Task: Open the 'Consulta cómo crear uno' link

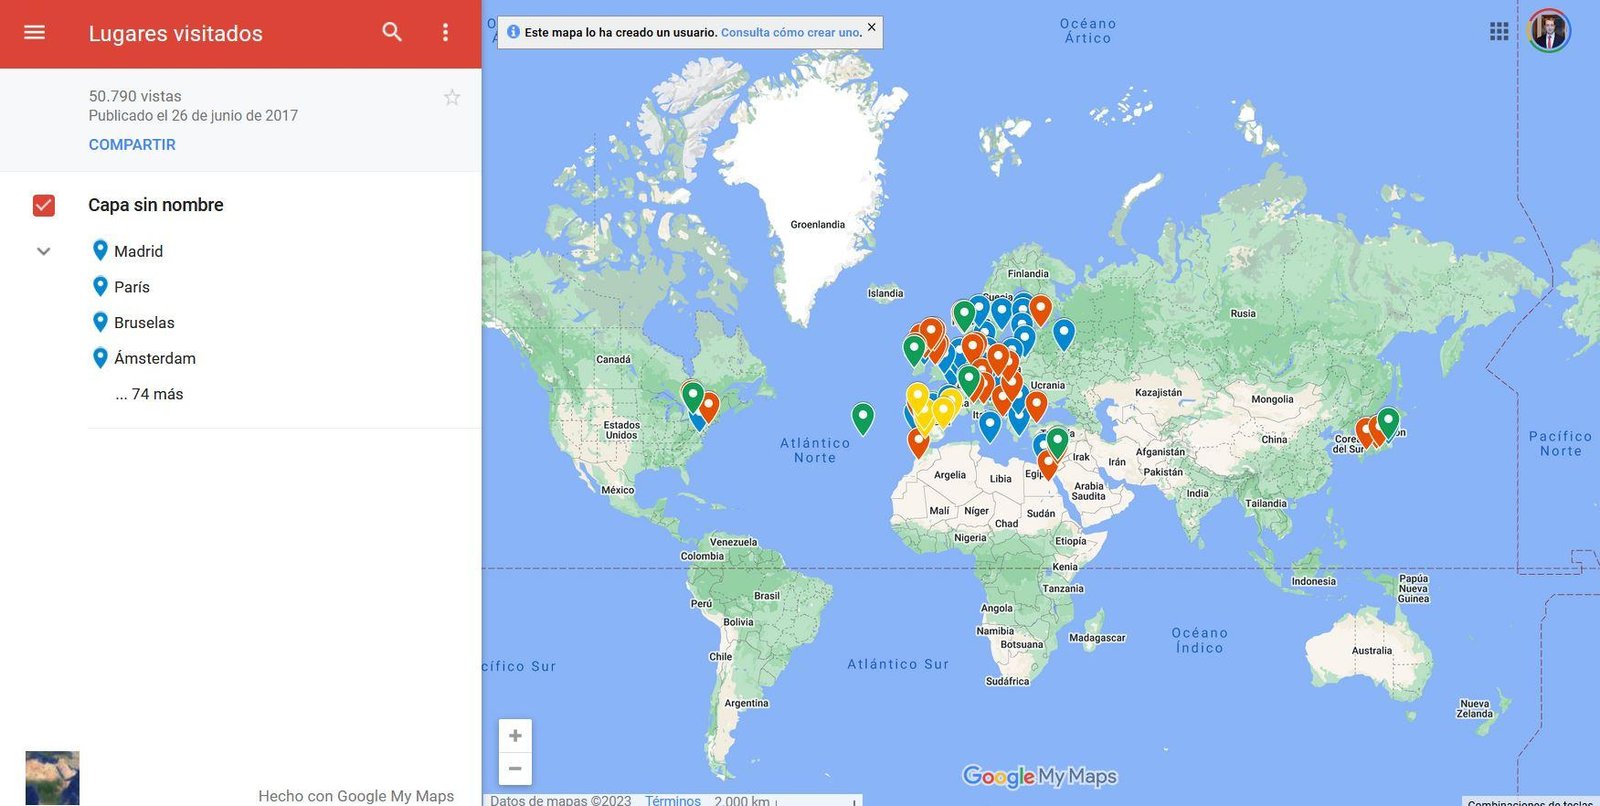Action: point(790,33)
